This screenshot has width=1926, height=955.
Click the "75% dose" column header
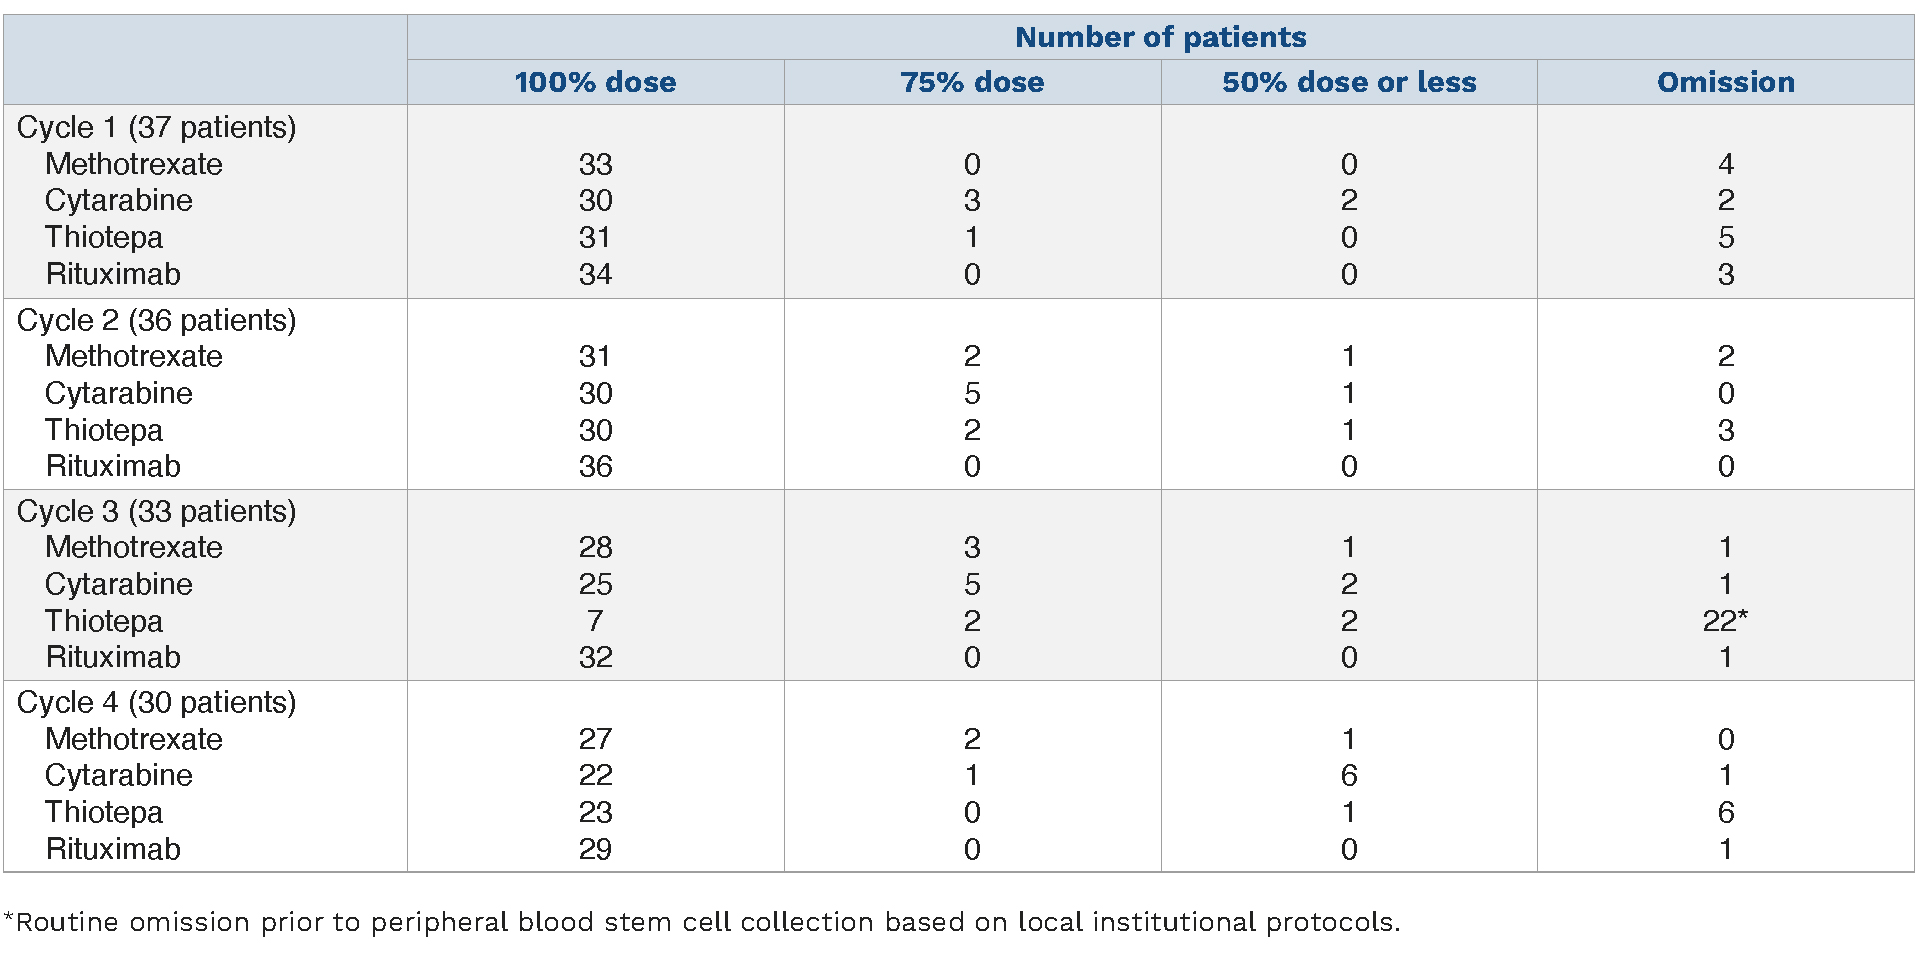point(972,82)
